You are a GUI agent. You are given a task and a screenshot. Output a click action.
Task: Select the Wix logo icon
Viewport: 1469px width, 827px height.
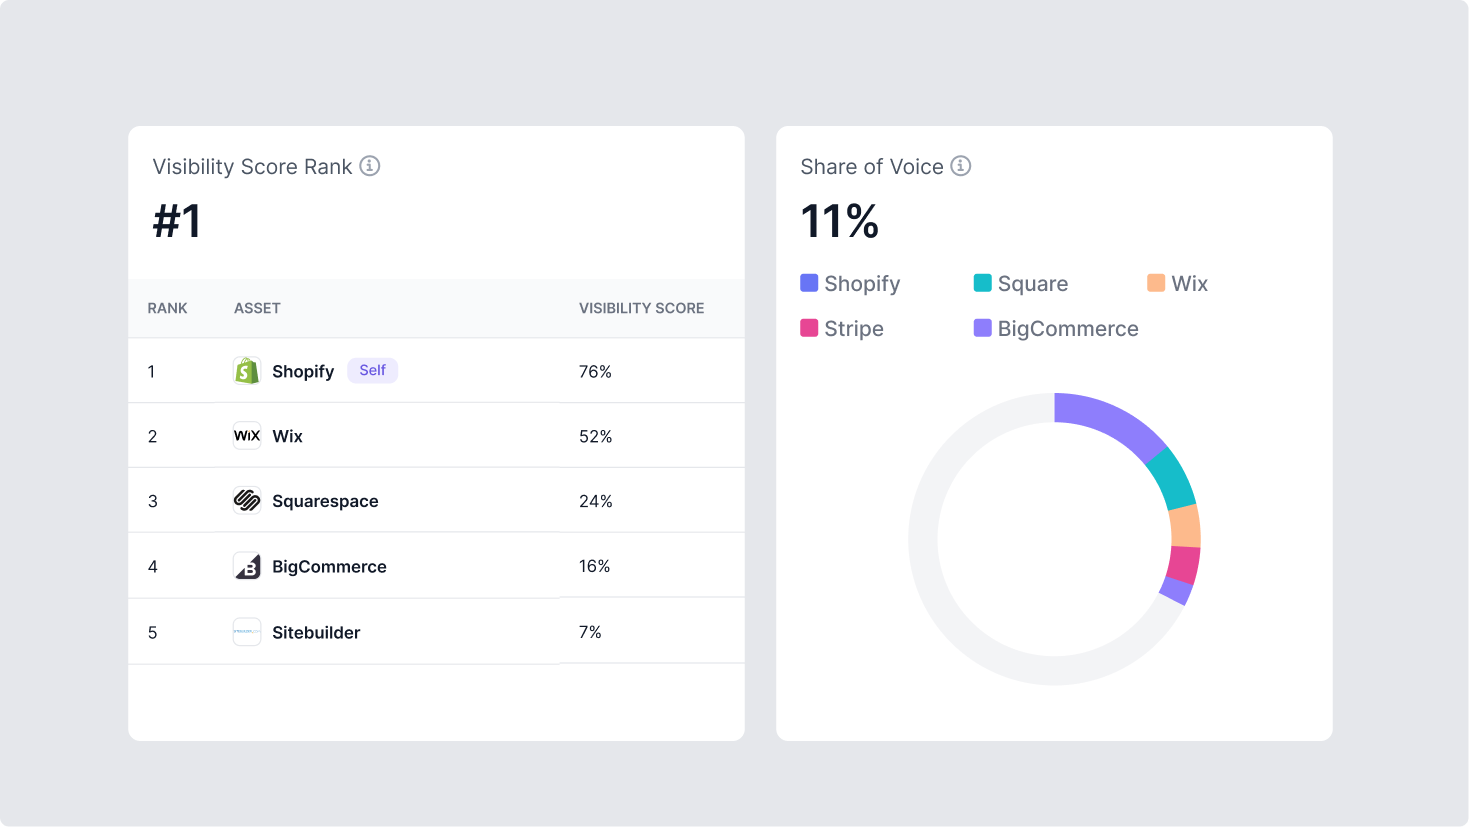[247, 435]
